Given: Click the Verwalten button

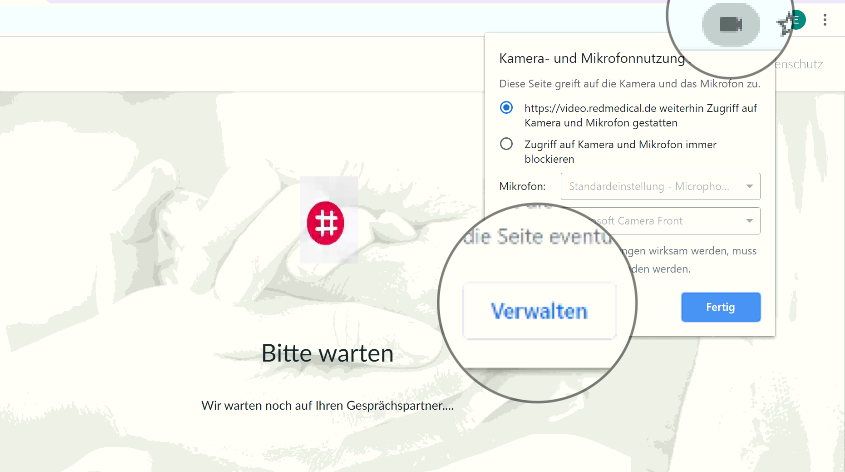Looking at the screenshot, I should click(x=539, y=311).
